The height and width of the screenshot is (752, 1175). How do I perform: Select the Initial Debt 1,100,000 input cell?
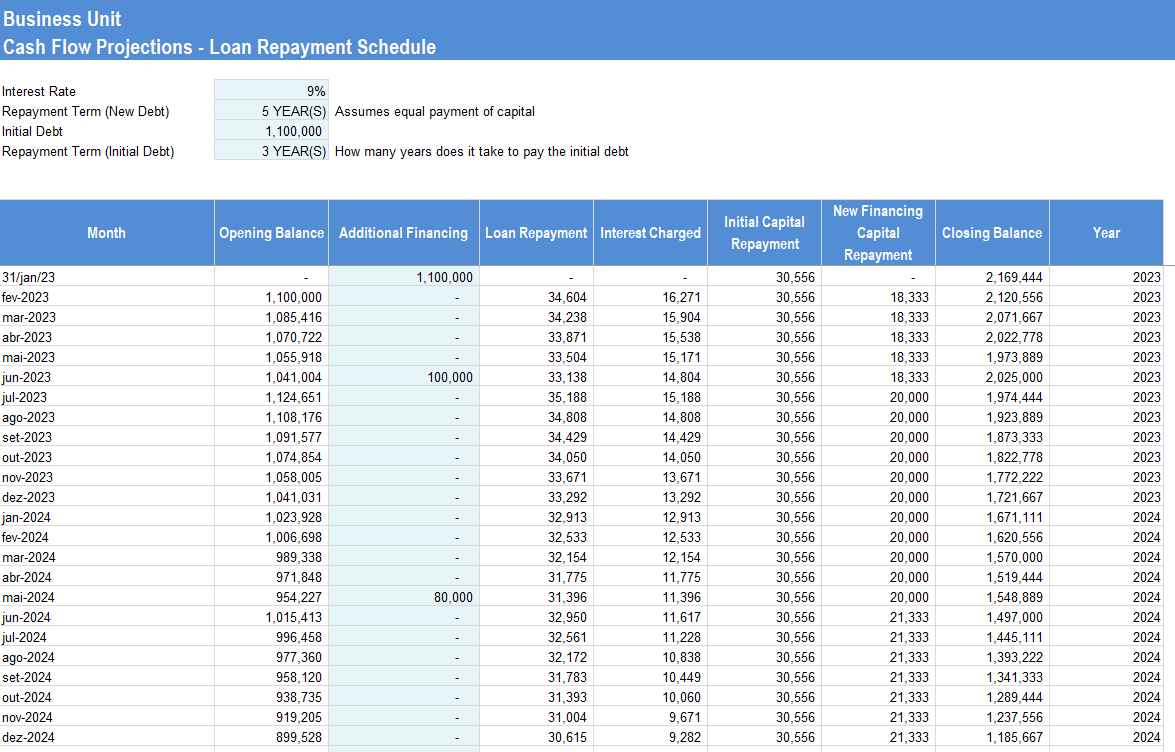tap(271, 131)
